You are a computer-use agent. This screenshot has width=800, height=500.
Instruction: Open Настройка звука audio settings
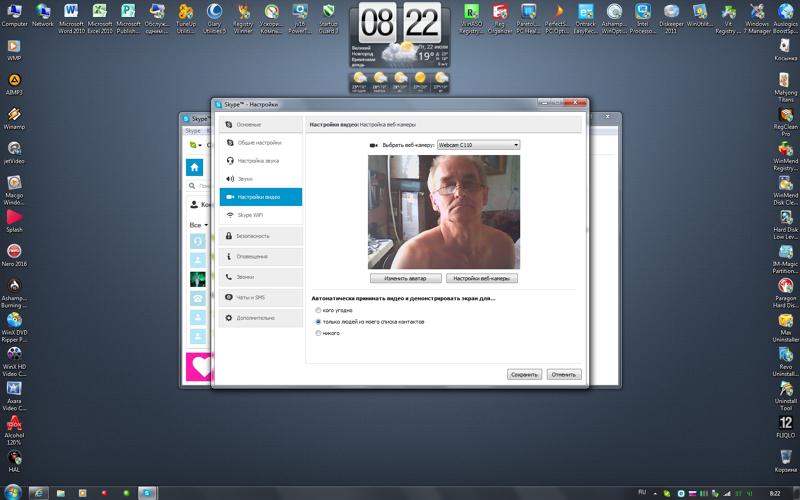tap(261, 161)
